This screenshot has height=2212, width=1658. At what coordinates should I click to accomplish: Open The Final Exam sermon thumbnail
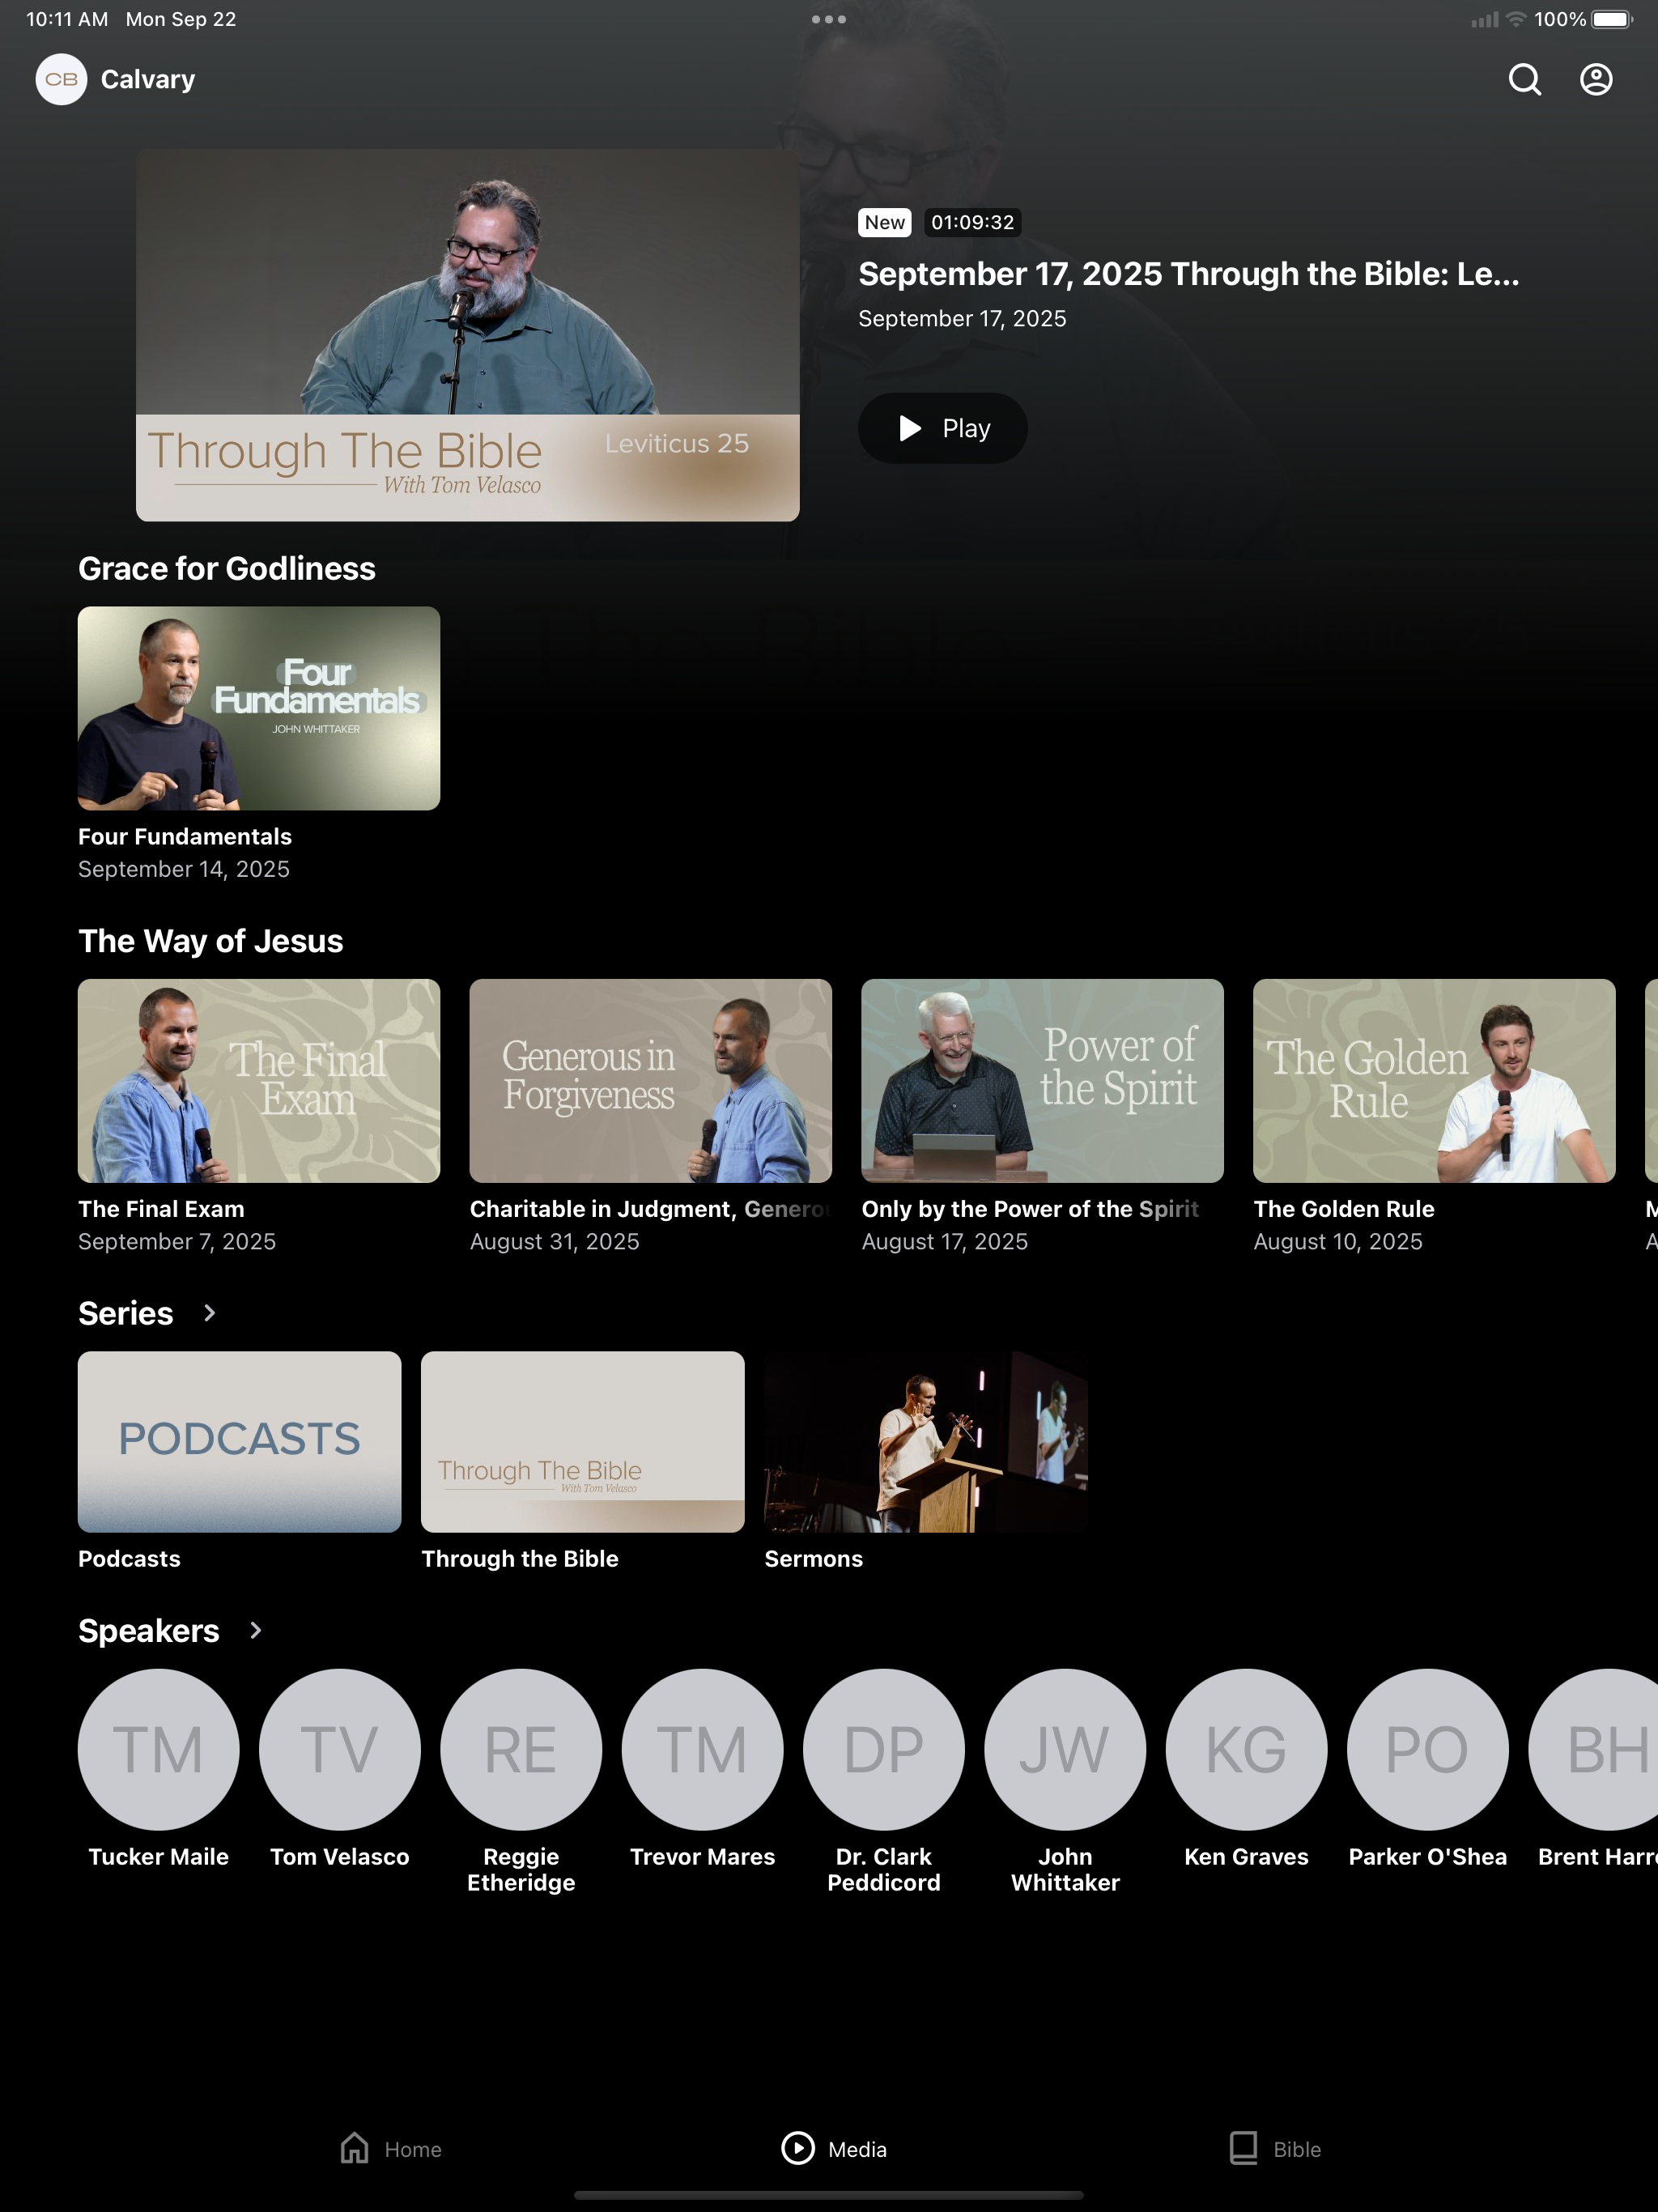(x=259, y=1081)
